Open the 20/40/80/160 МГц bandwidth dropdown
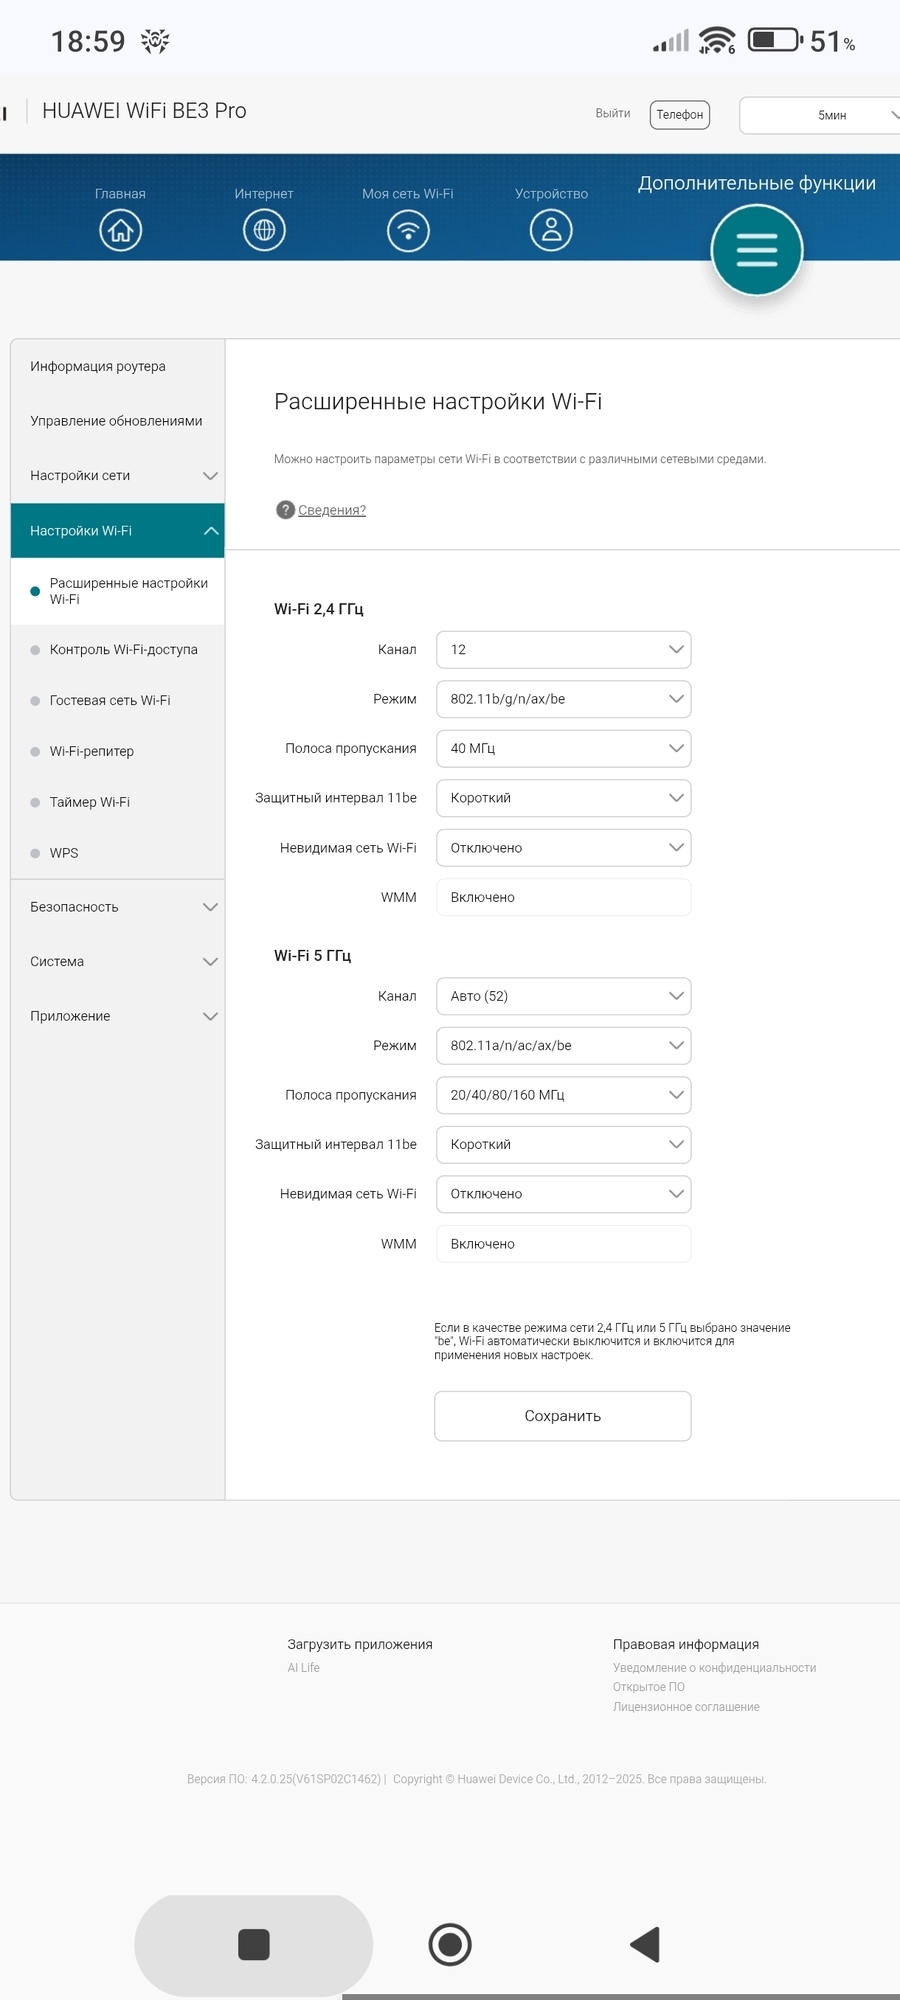Image resolution: width=900 pixels, height=2000 pixels. (564, 1095)
